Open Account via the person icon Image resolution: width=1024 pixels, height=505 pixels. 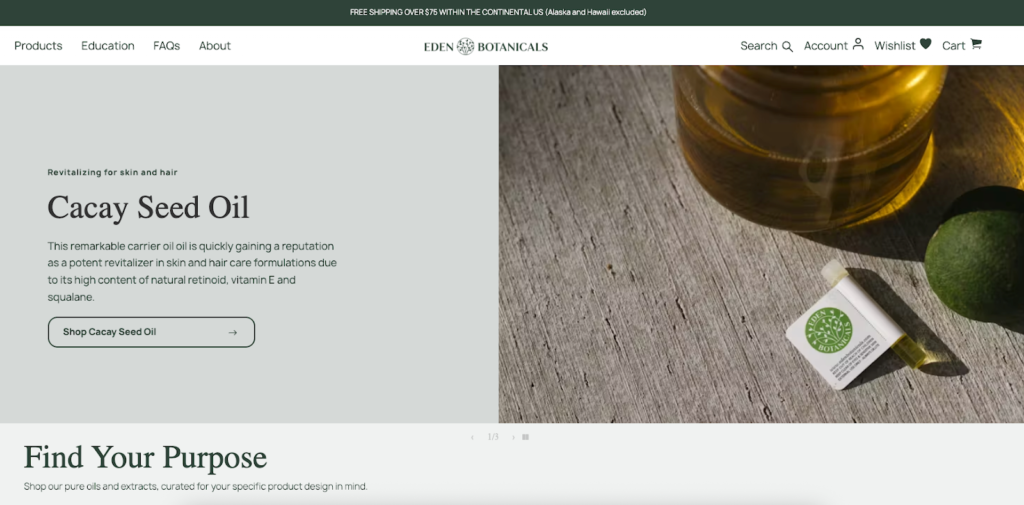[858, 44]
